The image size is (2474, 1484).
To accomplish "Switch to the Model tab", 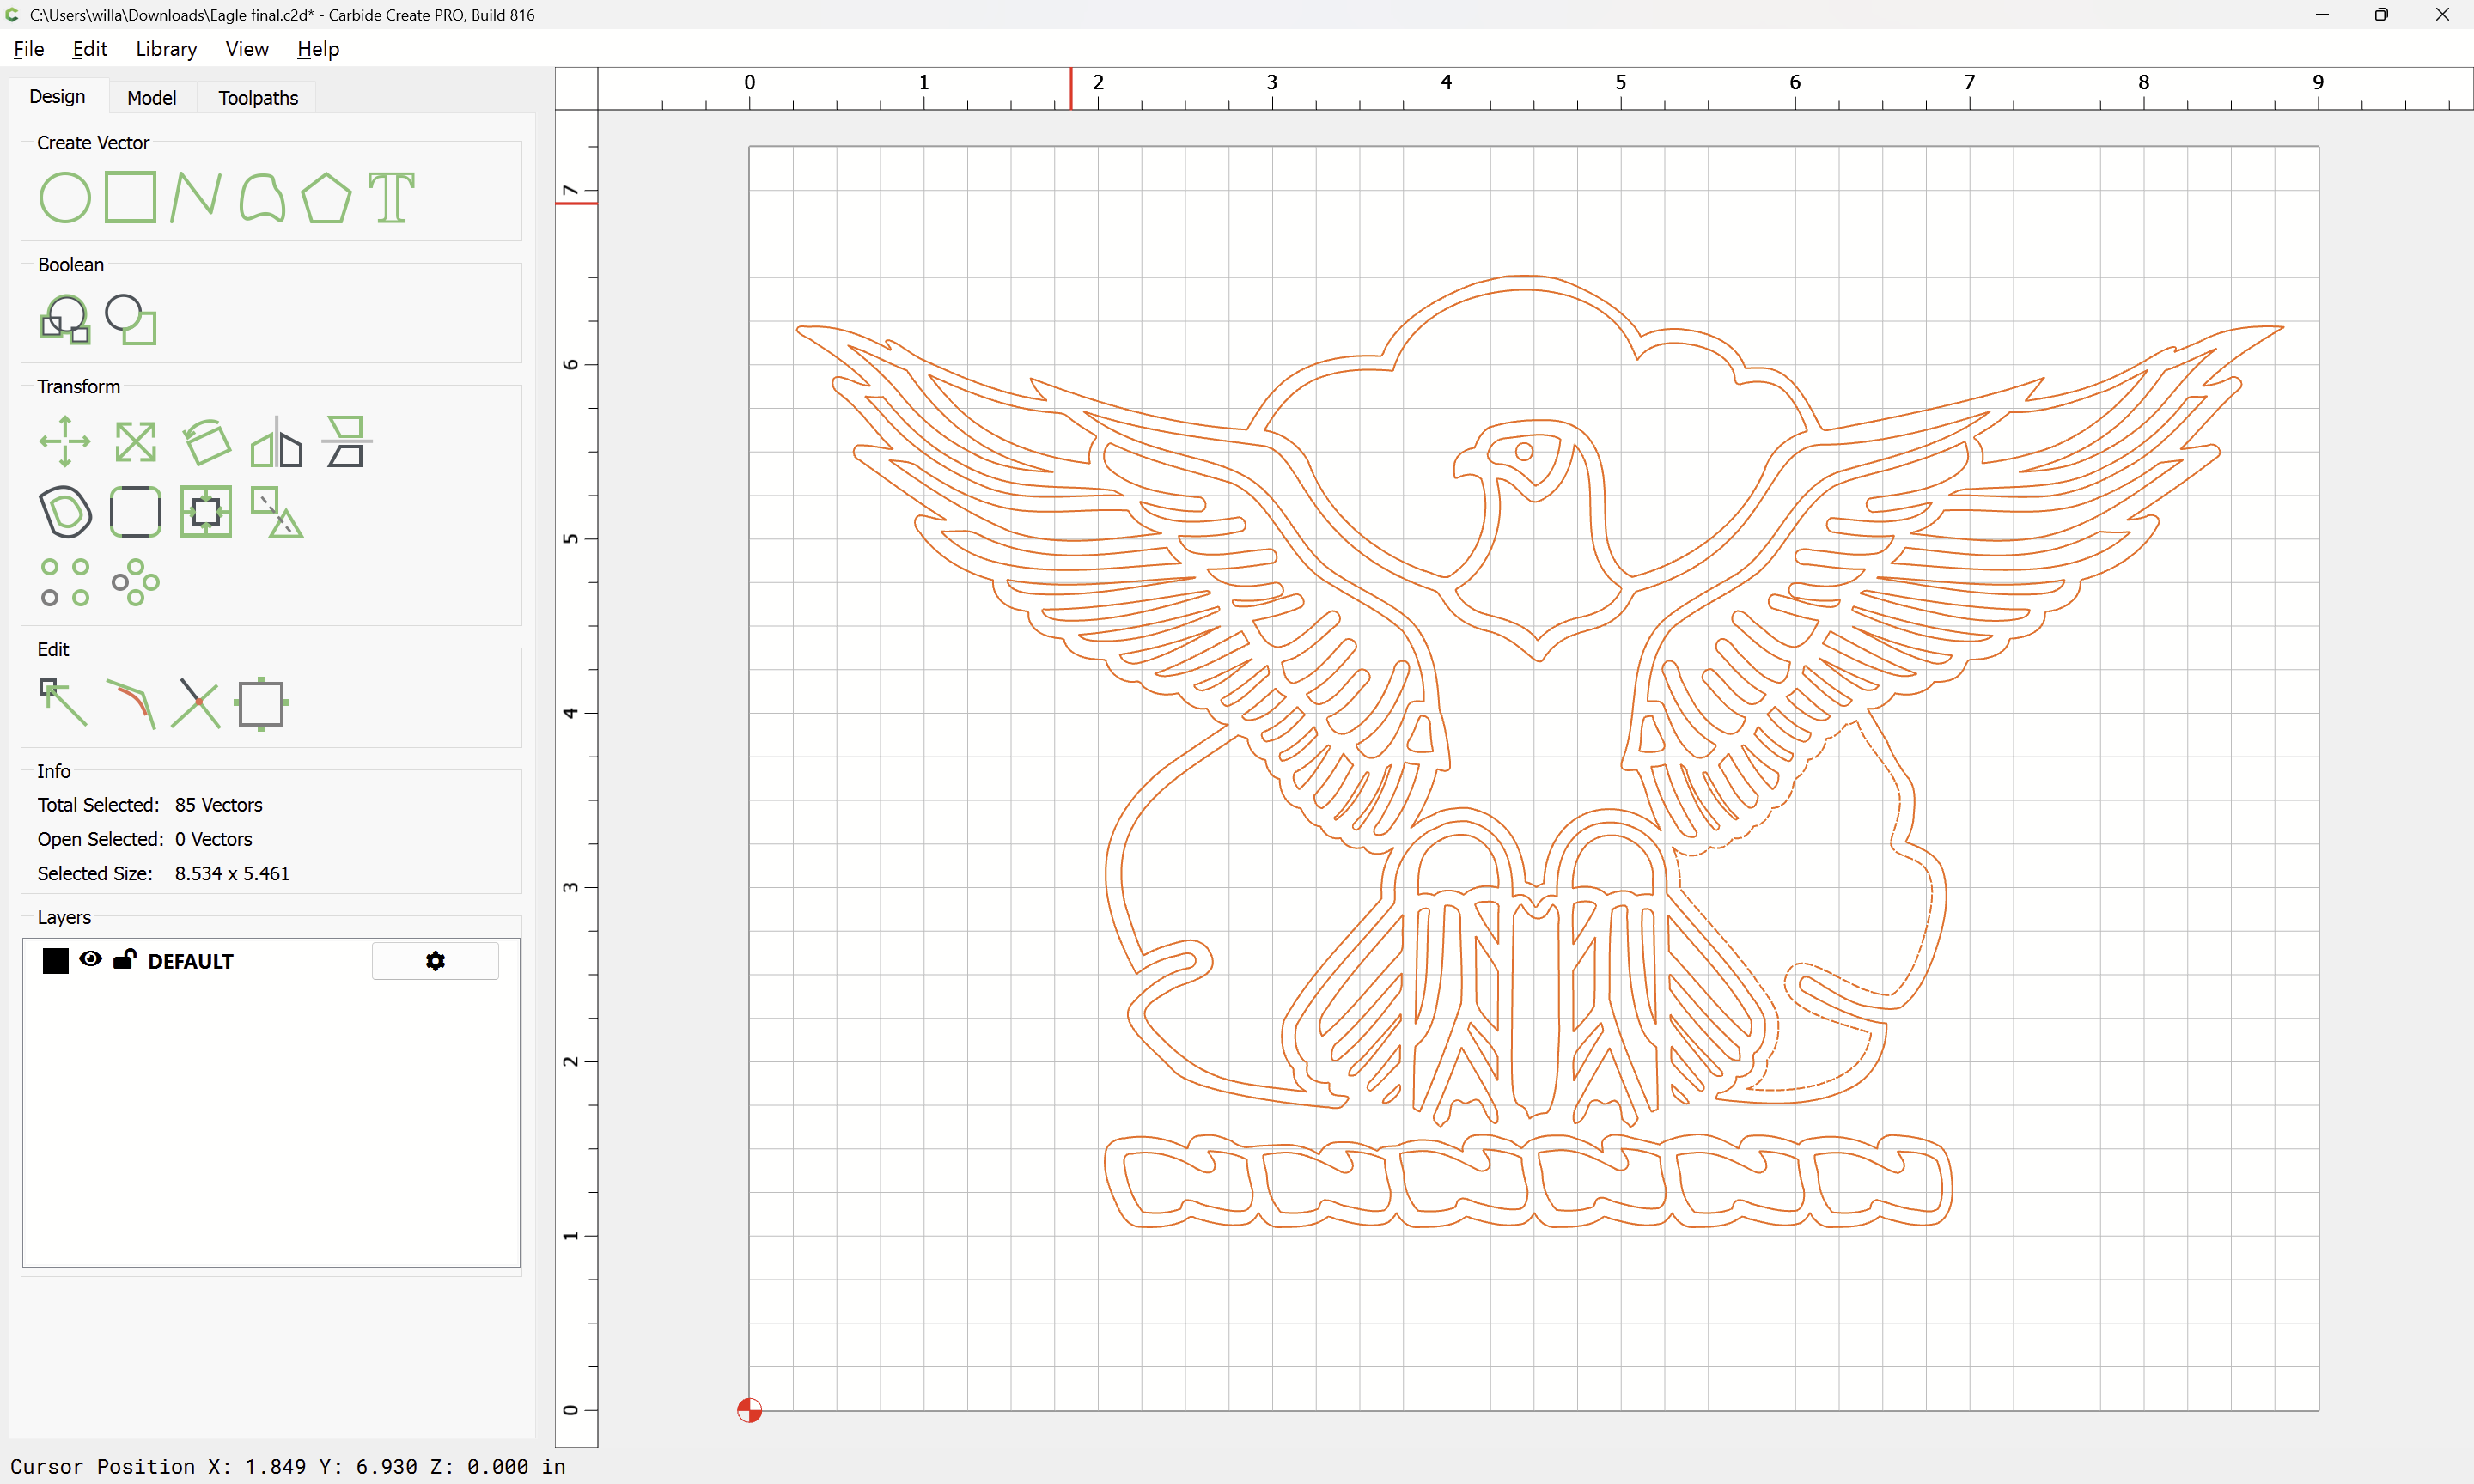I will click(x=152, y=98).
